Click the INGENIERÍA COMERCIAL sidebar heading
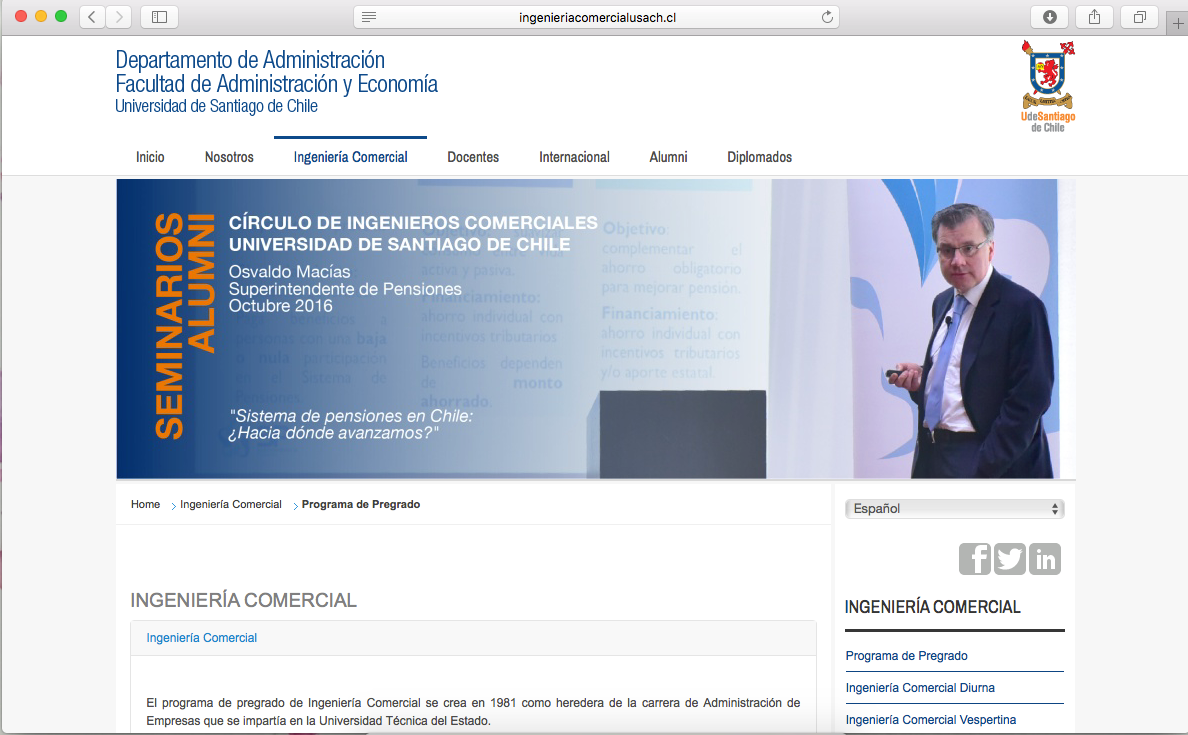 click(933, 607)
